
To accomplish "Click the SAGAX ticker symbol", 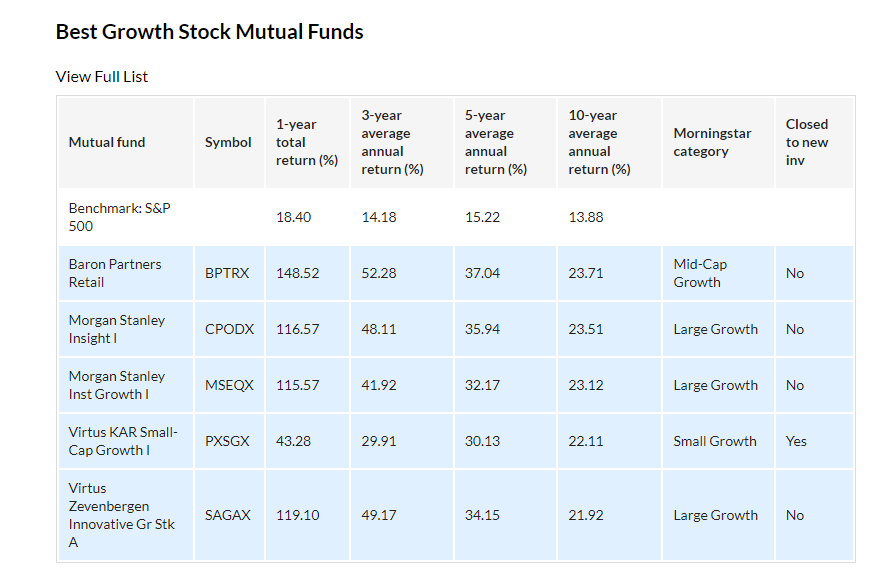I will point(228,515).
